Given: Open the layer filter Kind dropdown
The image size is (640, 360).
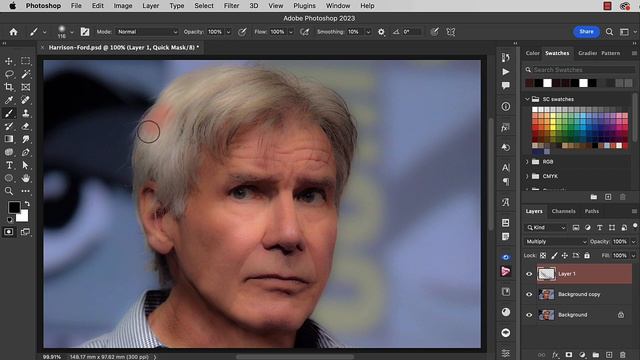Looking at the screenshot, I should coord(546,227).
